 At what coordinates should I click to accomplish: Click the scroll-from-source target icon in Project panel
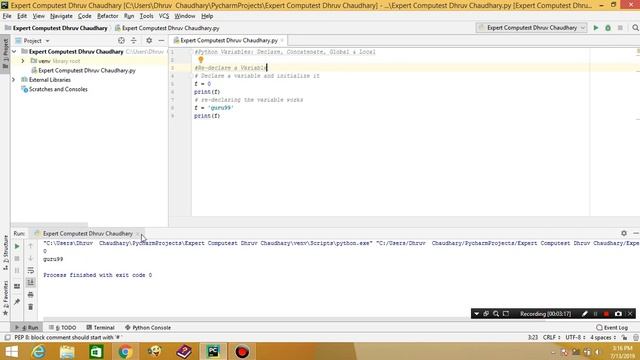(x=121, y=41)
